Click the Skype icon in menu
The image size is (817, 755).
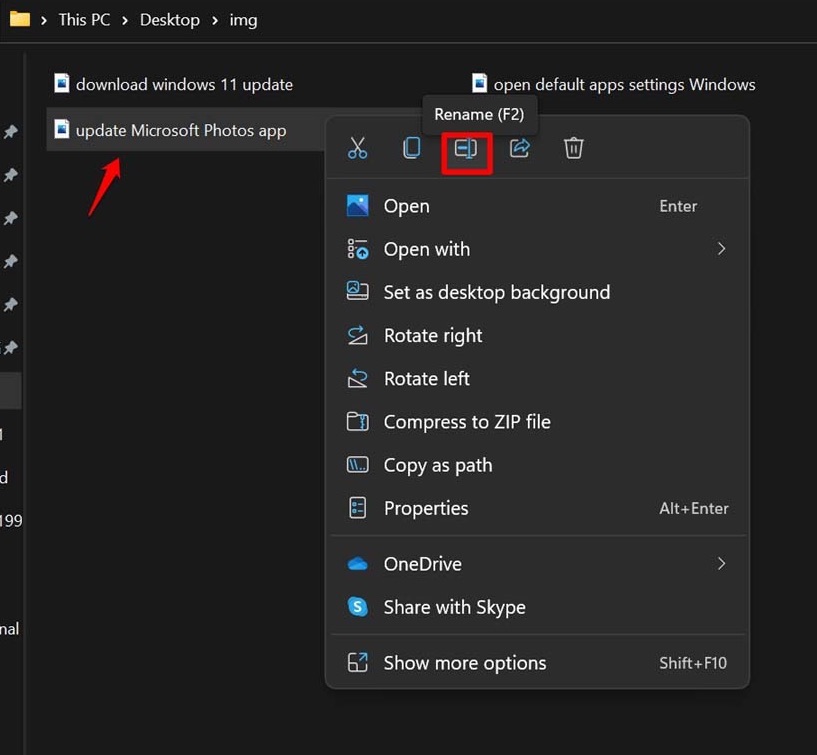357,607
